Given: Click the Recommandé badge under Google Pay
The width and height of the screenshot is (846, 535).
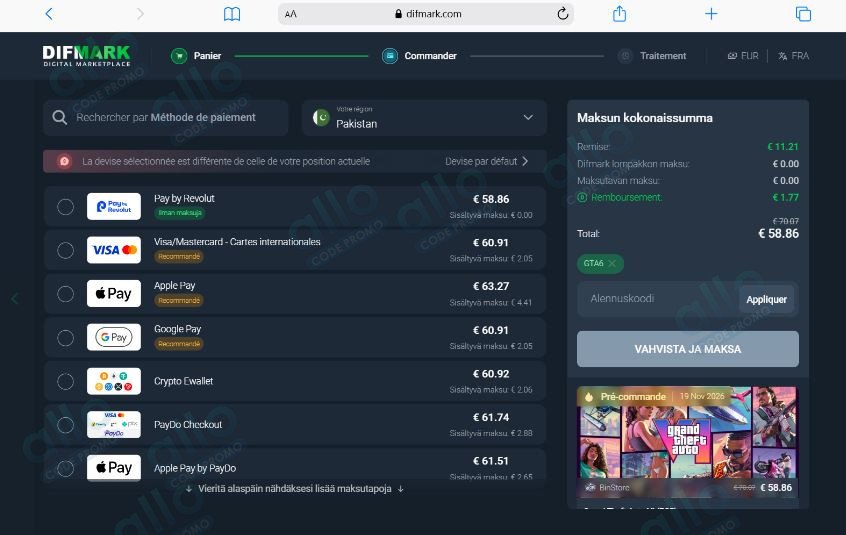Looking at the screenshot, I should coord(179,344).
